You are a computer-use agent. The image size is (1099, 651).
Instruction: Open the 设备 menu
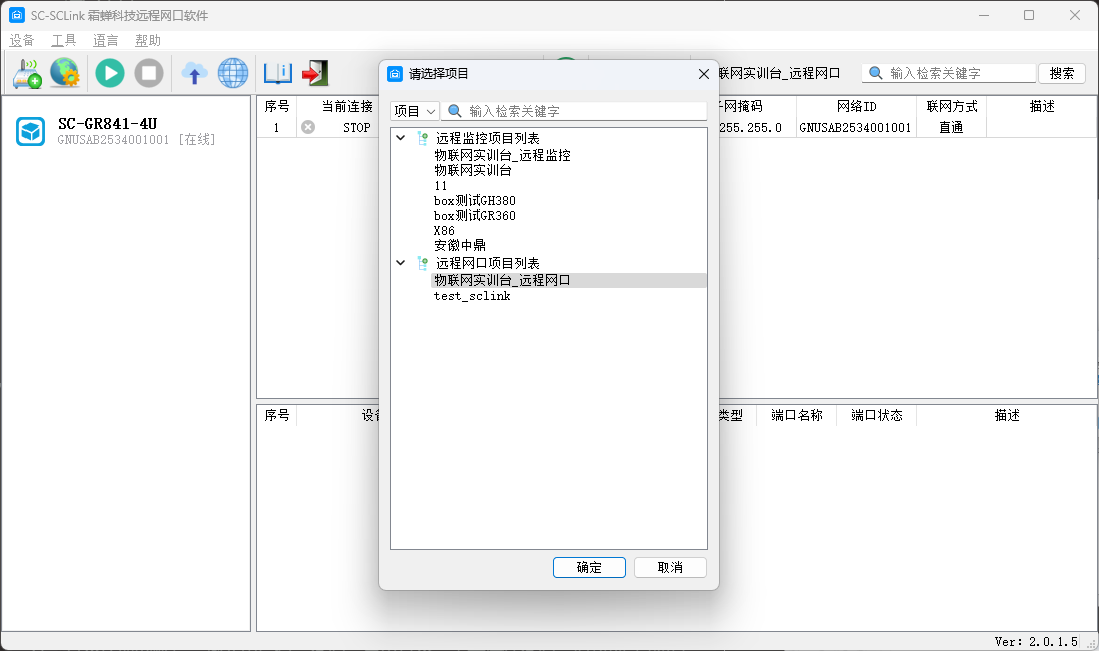coord(22,41)
